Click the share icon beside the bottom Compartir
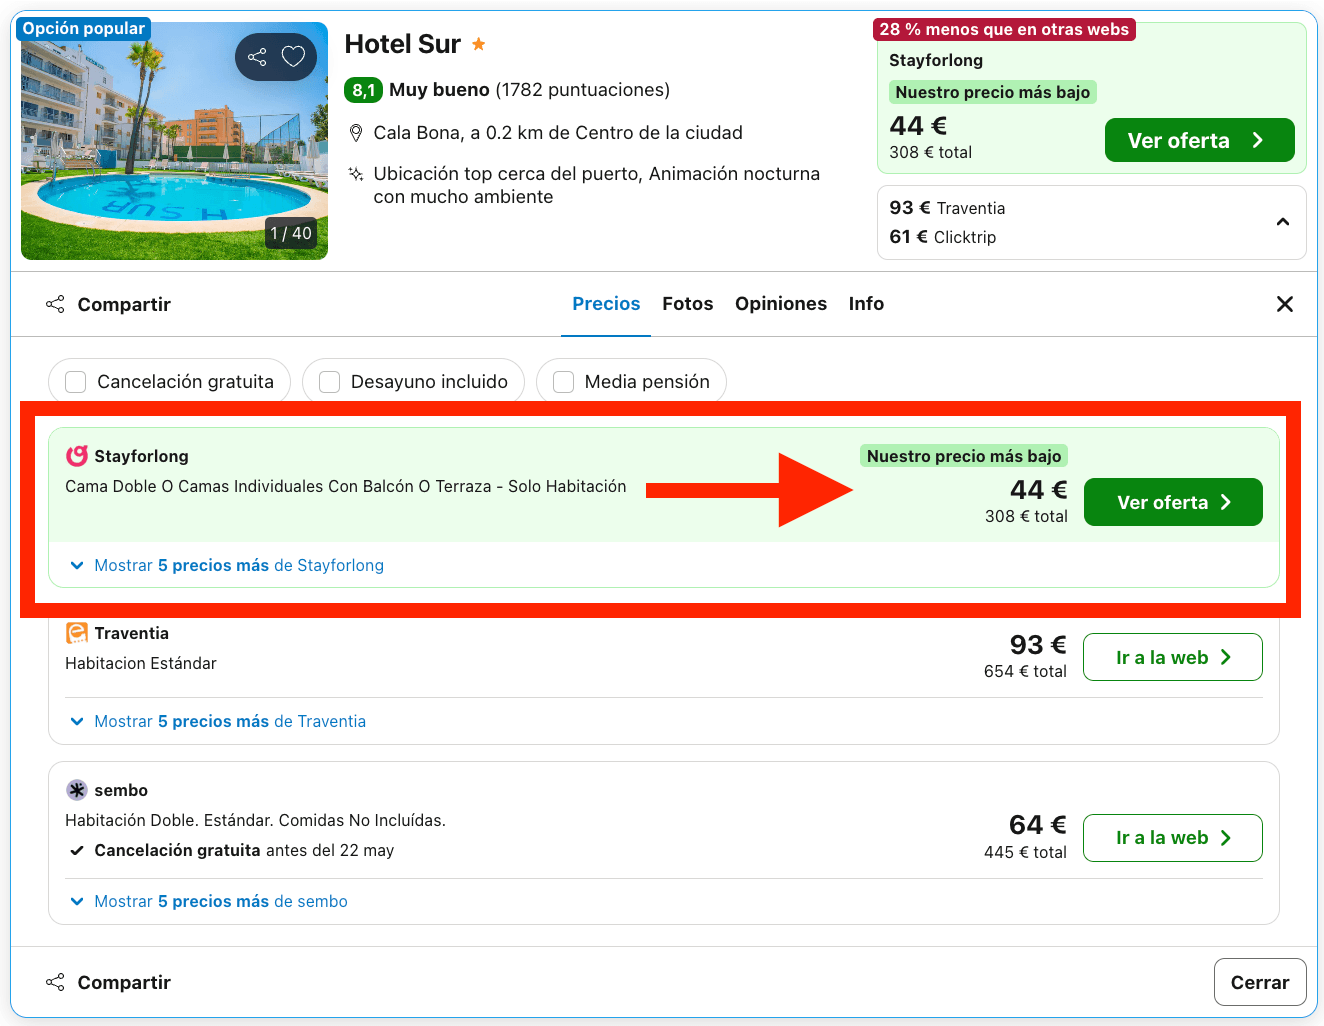The height and width of the screenshot is (1026, 1324). click(x=55, y=982)
